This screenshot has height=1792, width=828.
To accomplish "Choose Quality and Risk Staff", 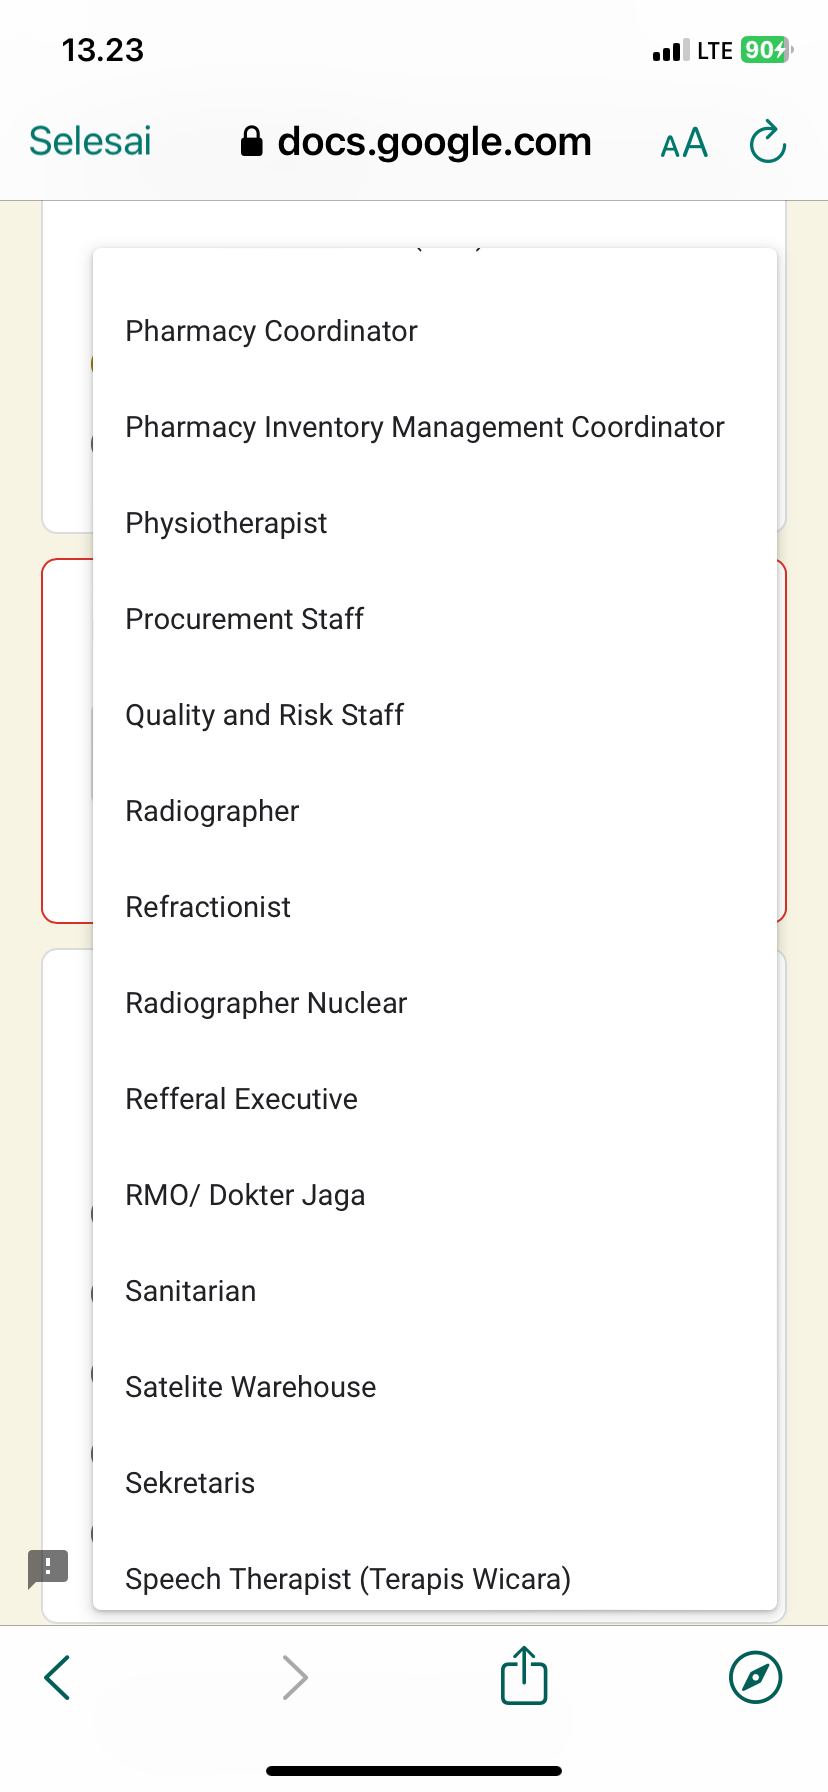I will [x=265, y=715].
